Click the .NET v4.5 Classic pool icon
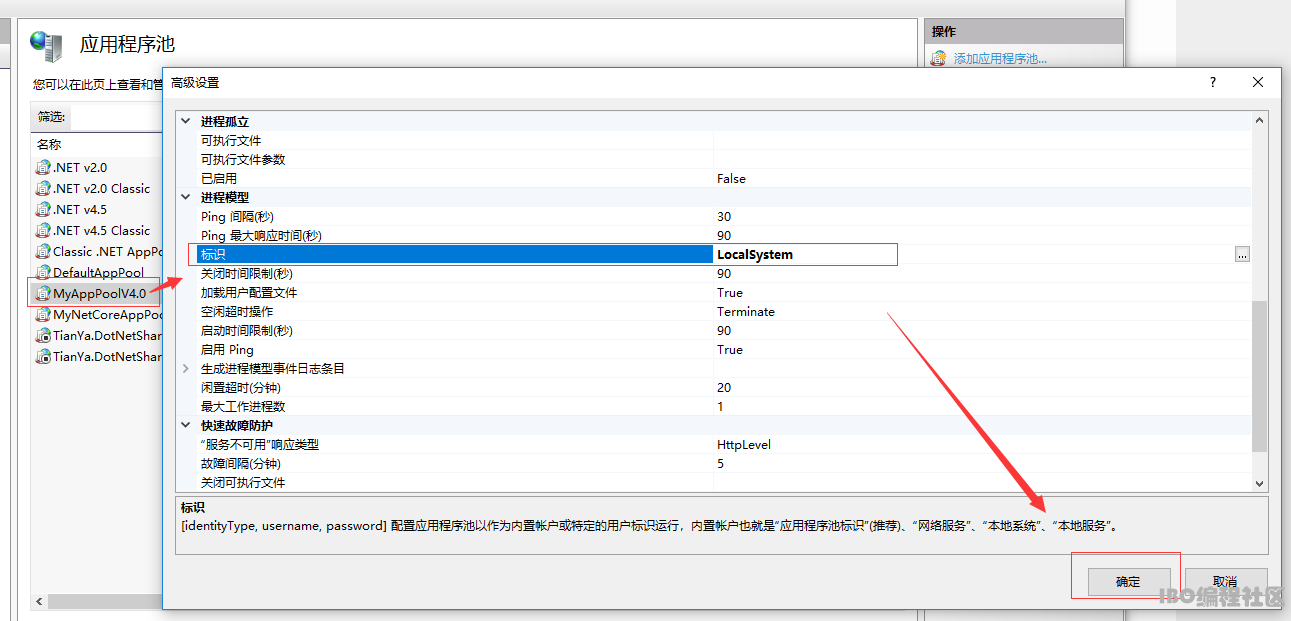 [43, 231]
